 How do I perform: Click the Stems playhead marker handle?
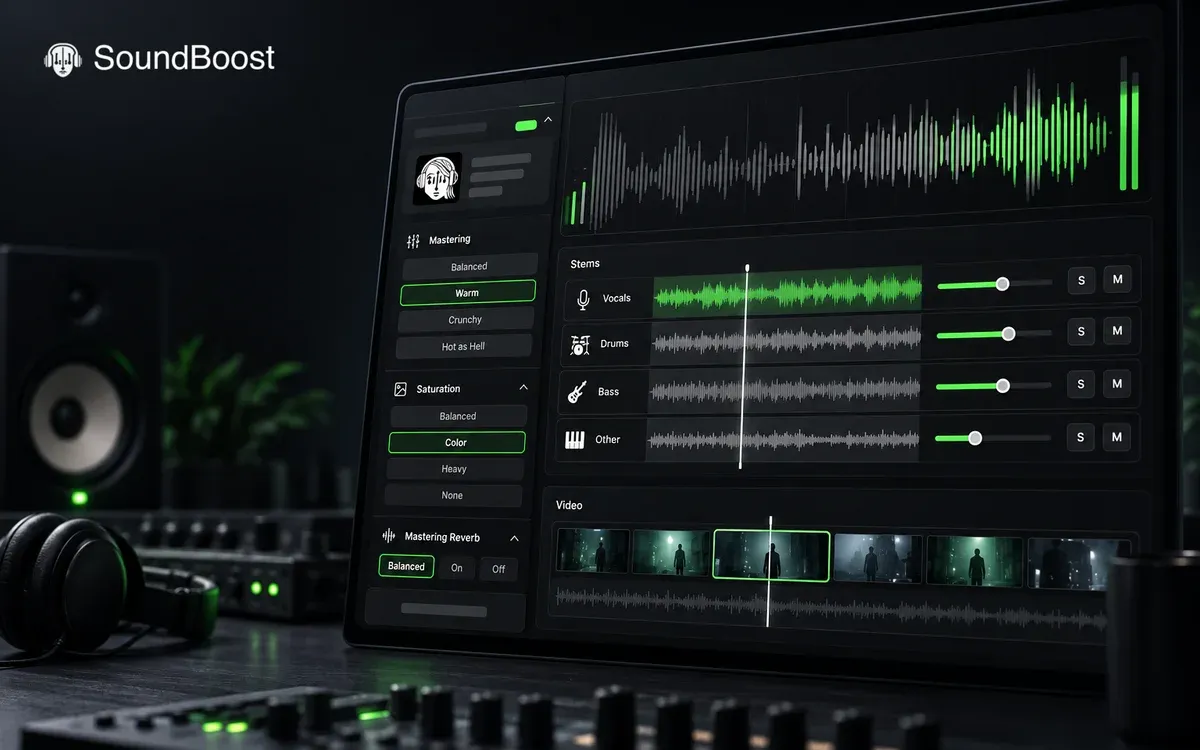tap(747, 268)
